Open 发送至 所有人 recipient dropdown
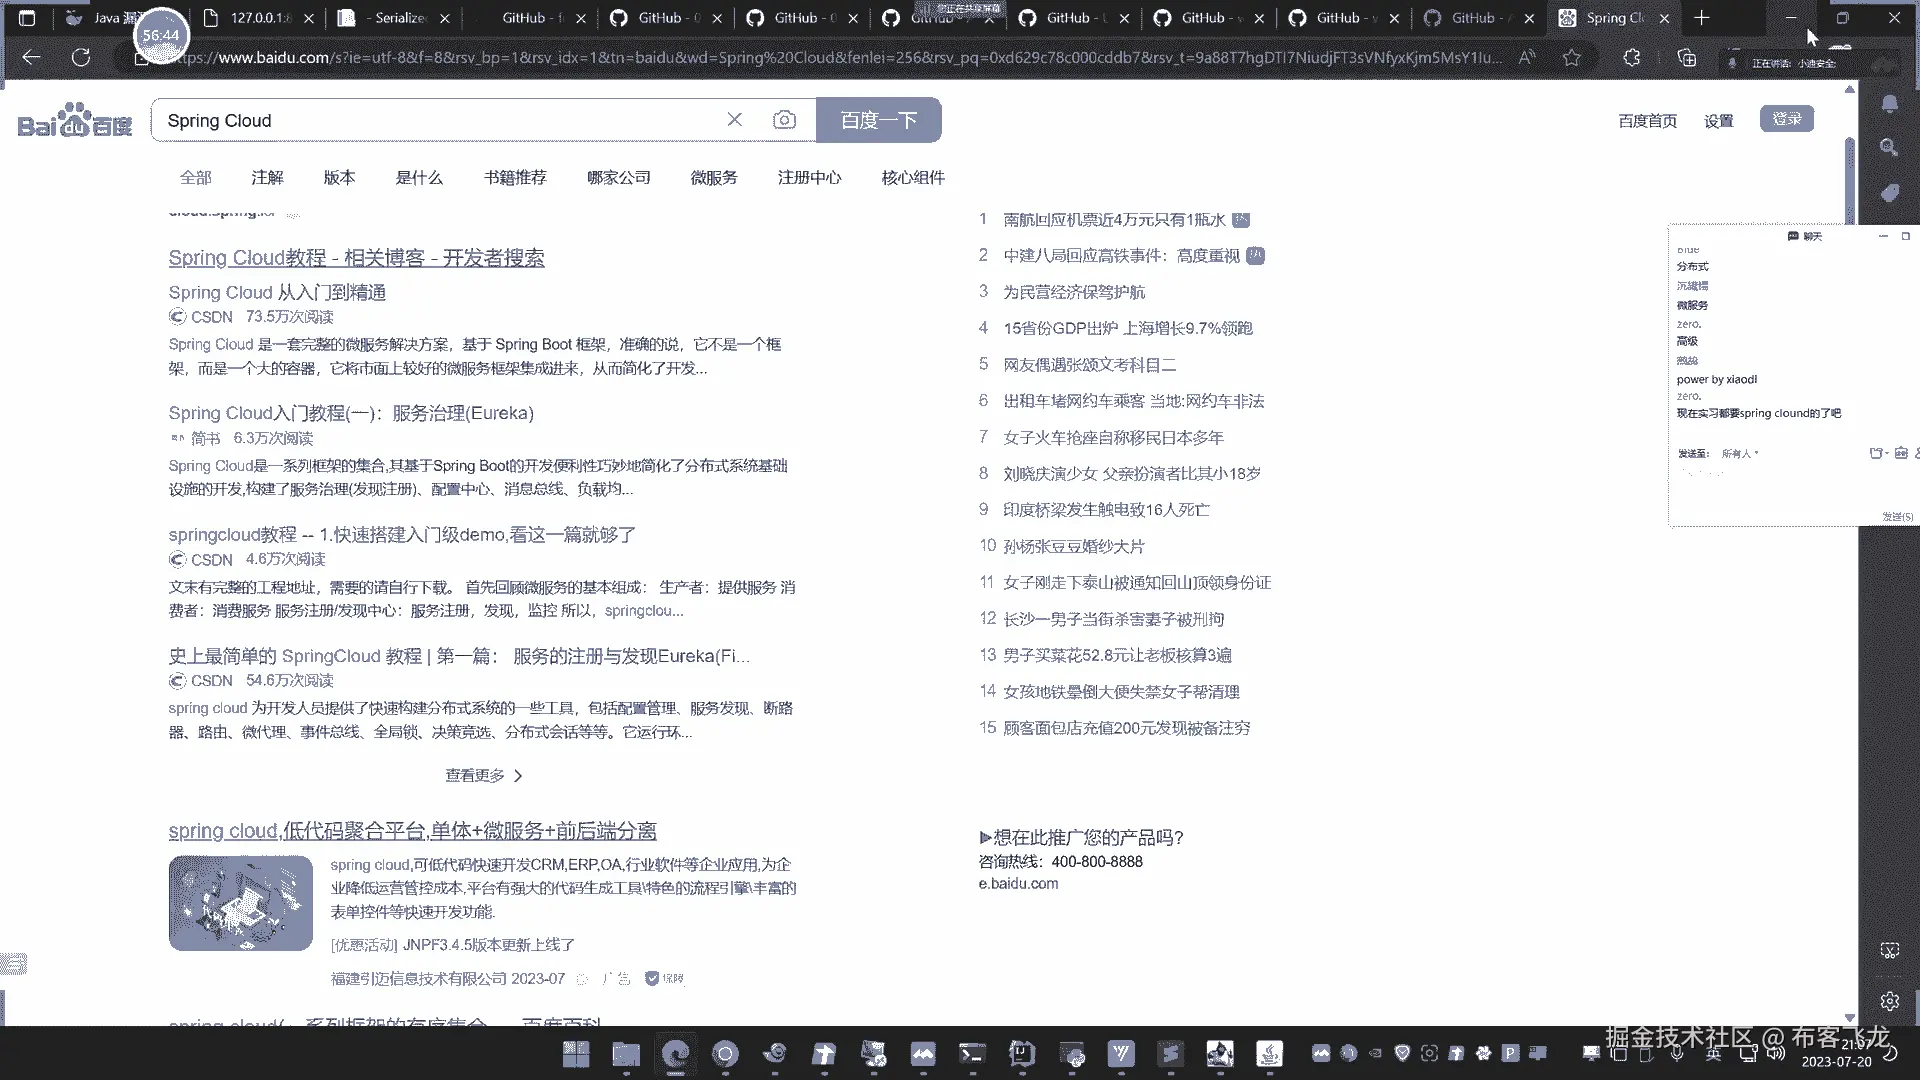 (x=1739, y=454)
